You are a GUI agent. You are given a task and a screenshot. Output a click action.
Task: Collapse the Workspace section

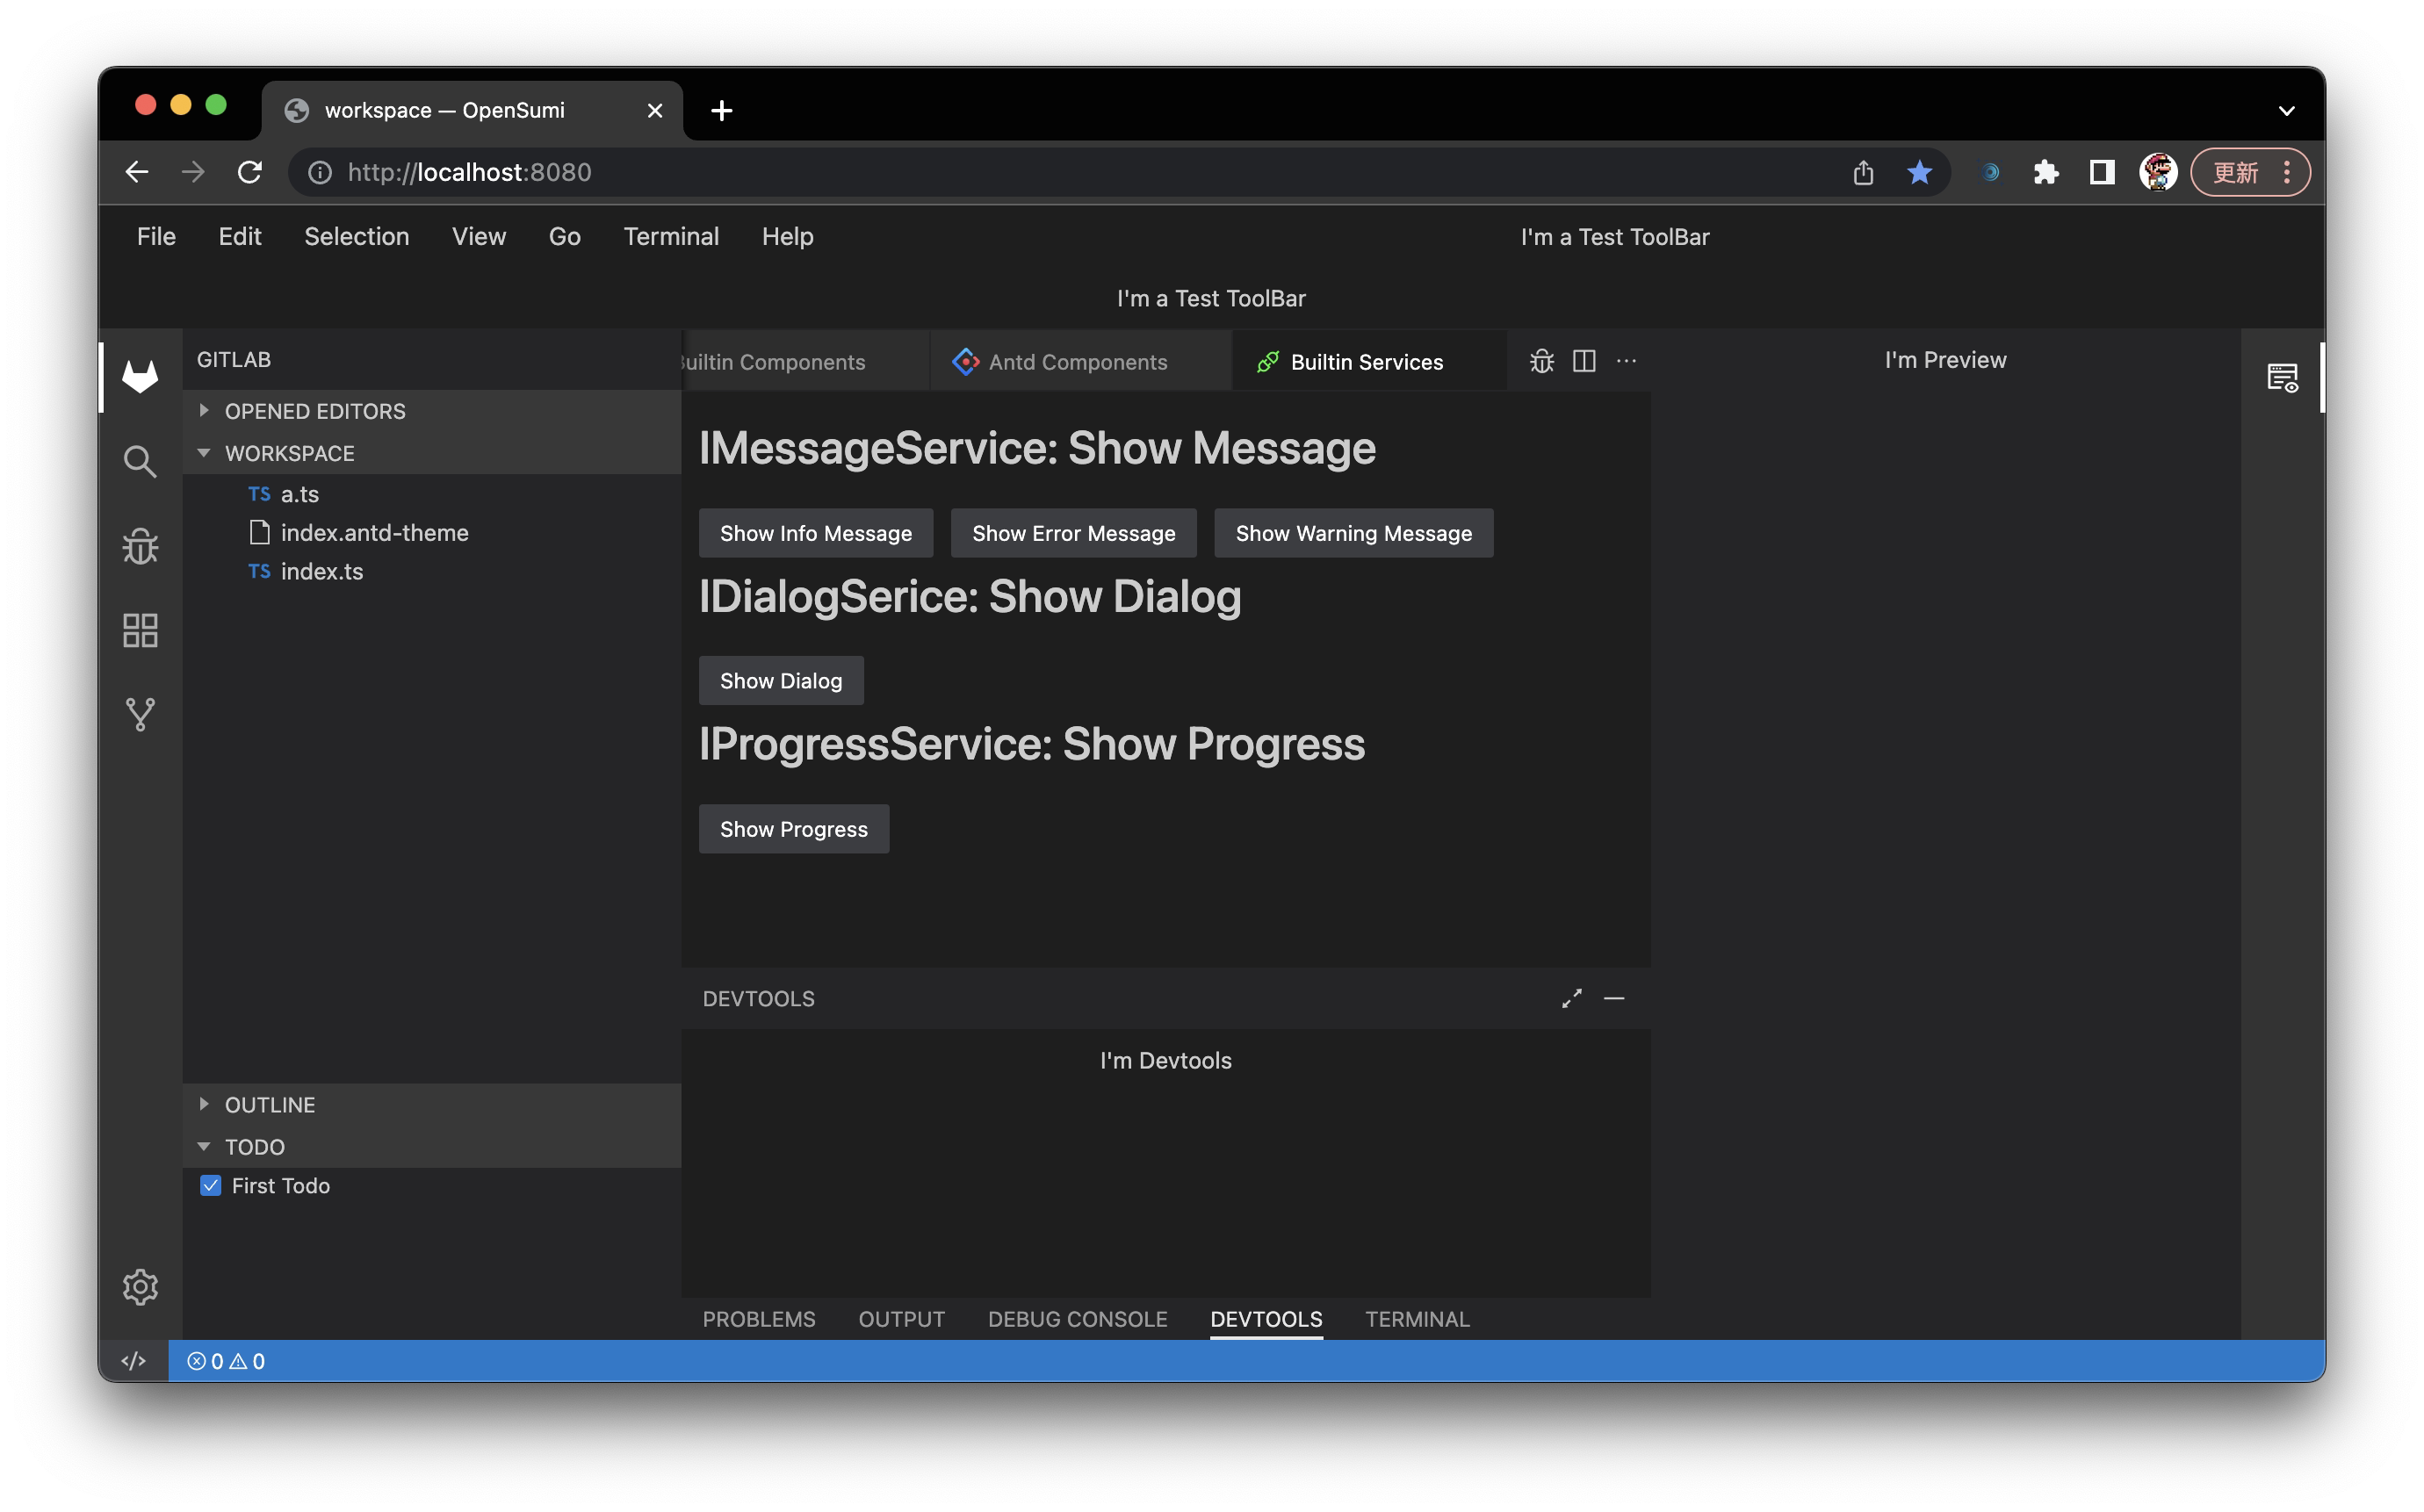point(432,453)
